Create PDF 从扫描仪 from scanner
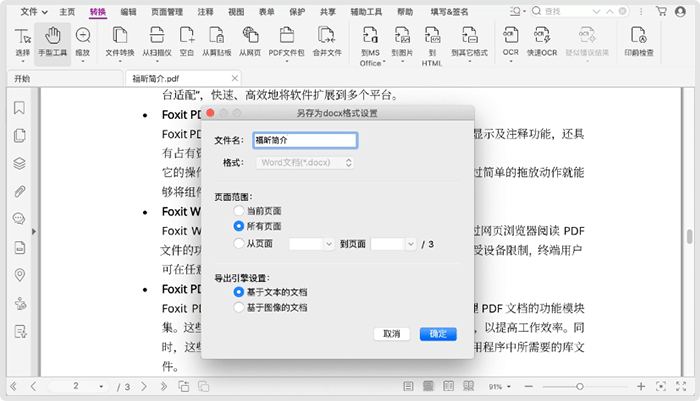Image resolution: width=700 pixels, height=401 pixels. coord(157,43)
